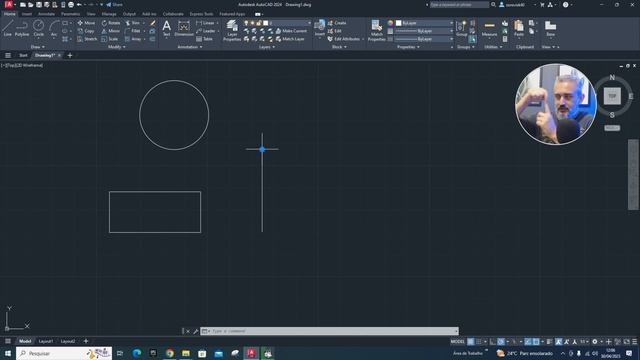This screenshot has width=640, height=360.
Task: Expand the Annotation panel dropdown
Action: click(190, 47)
